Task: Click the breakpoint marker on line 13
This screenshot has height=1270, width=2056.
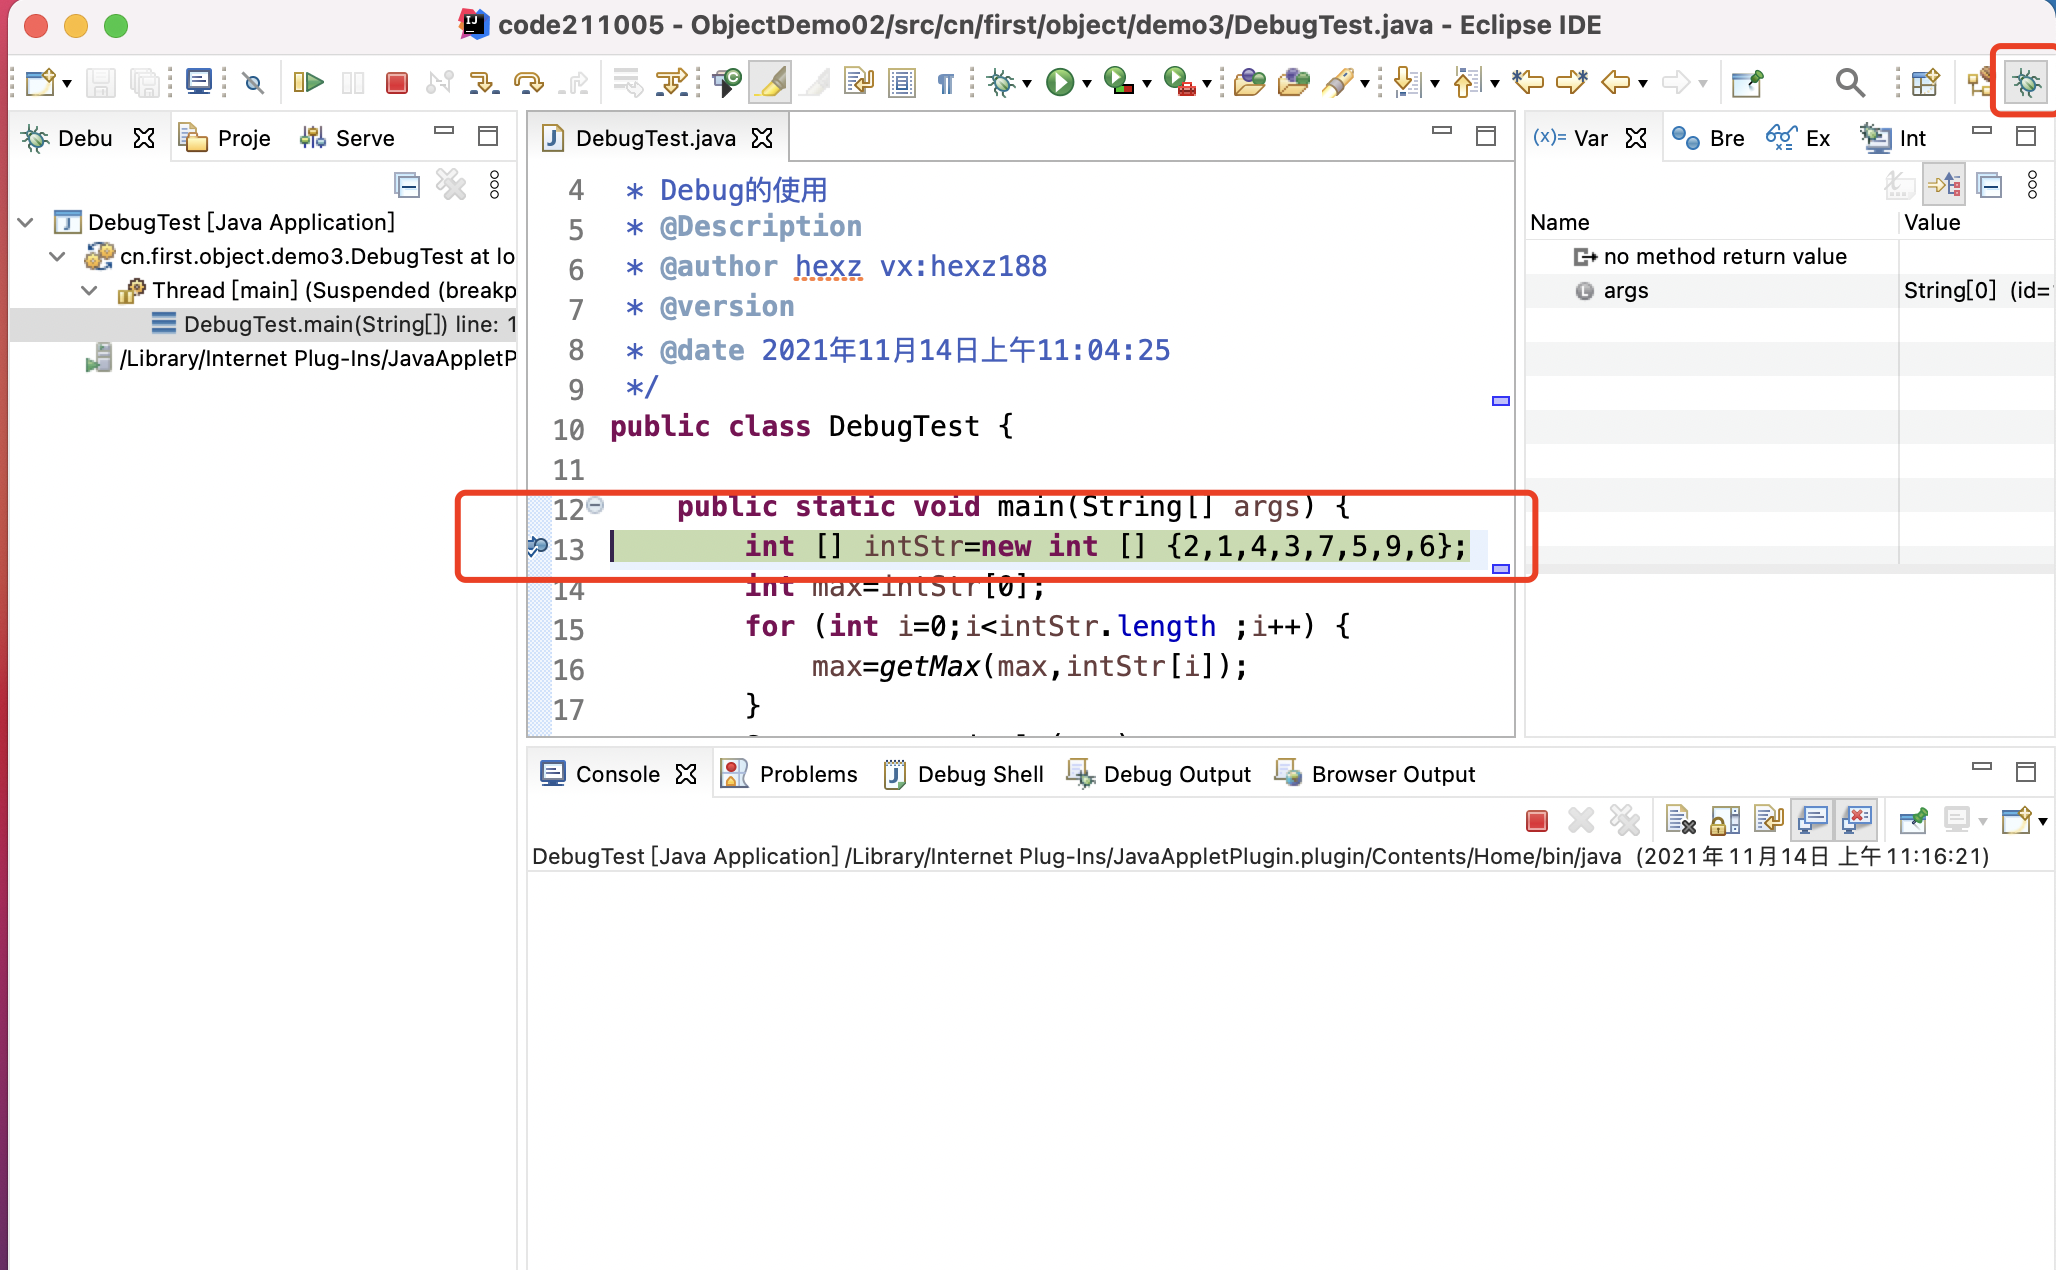Action: tap(538, 546)
